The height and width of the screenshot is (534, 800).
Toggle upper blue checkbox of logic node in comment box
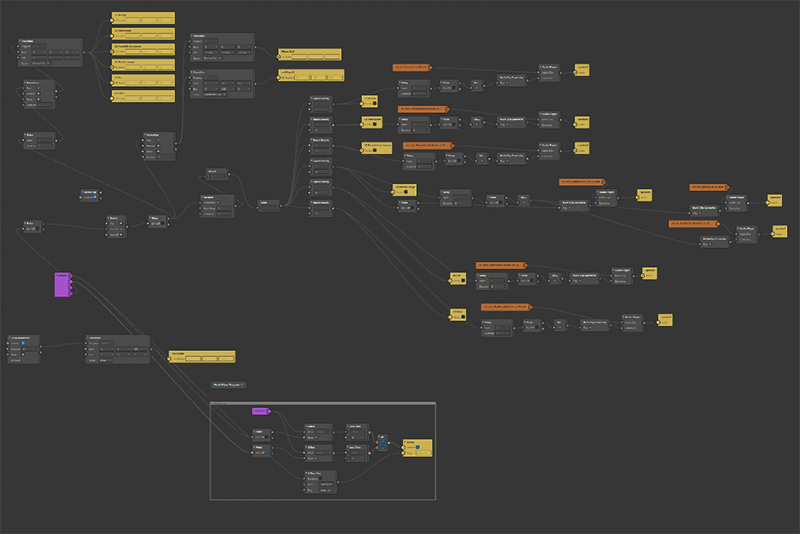(x=383, y=442)
